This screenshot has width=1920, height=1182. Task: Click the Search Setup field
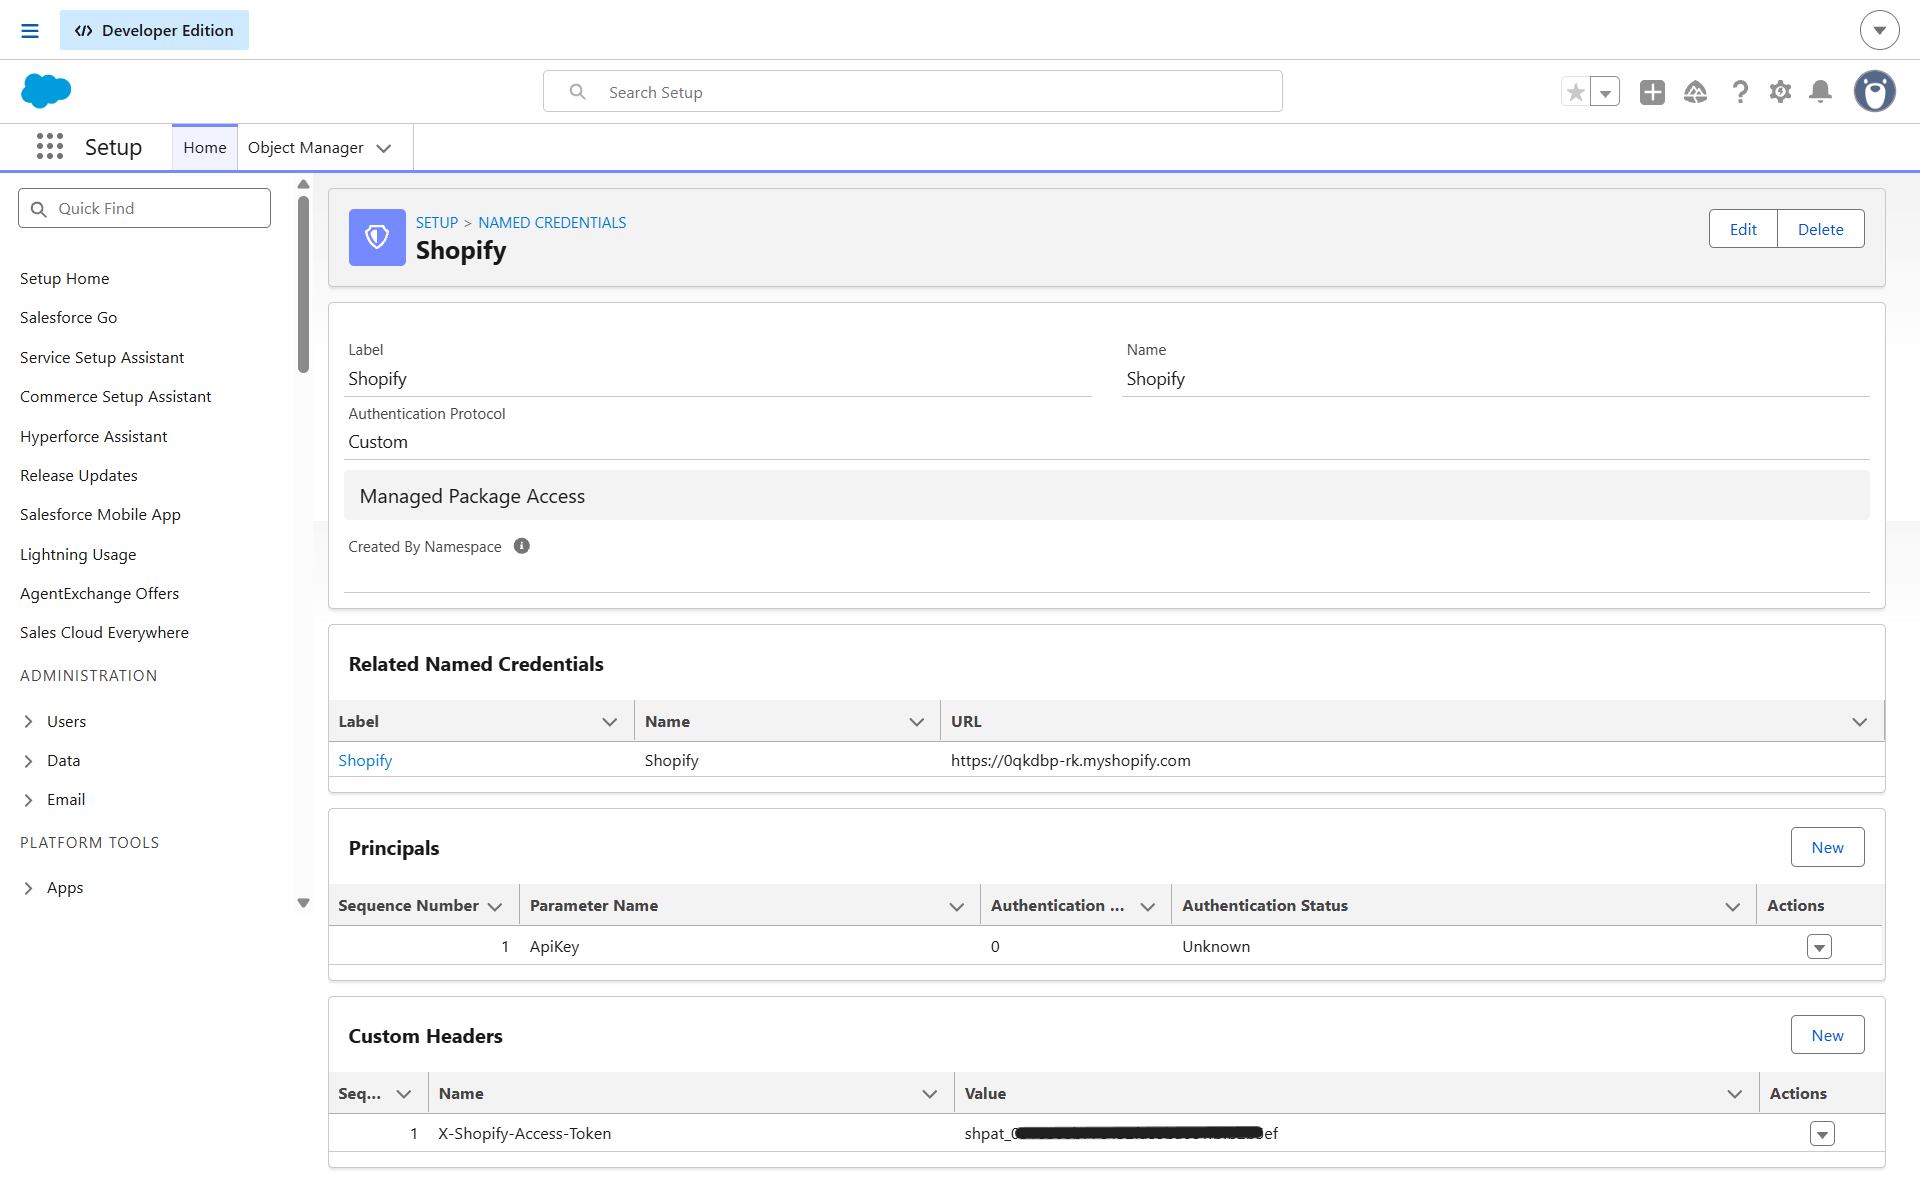point(912,92)
